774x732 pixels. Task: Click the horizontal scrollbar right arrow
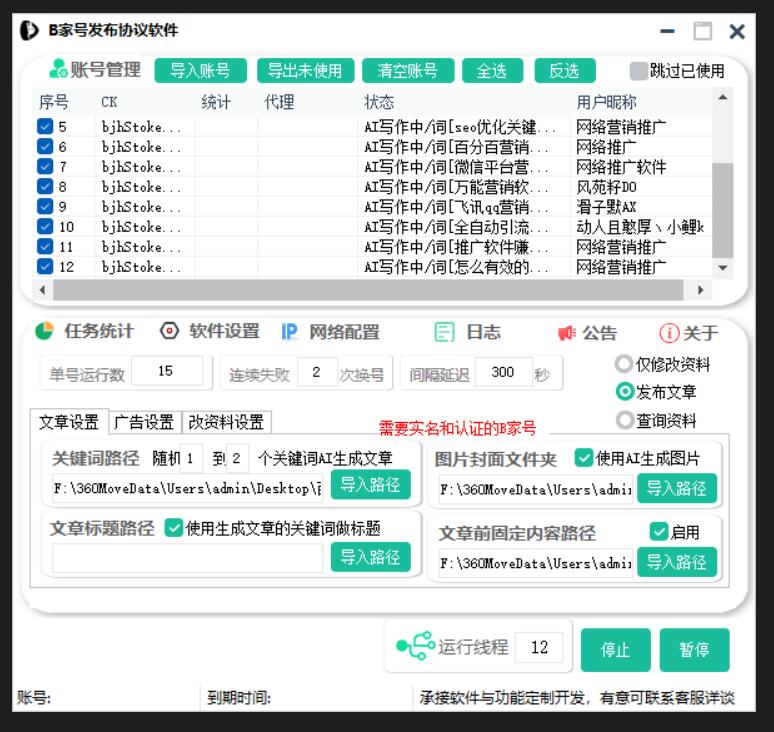[700, 289]
